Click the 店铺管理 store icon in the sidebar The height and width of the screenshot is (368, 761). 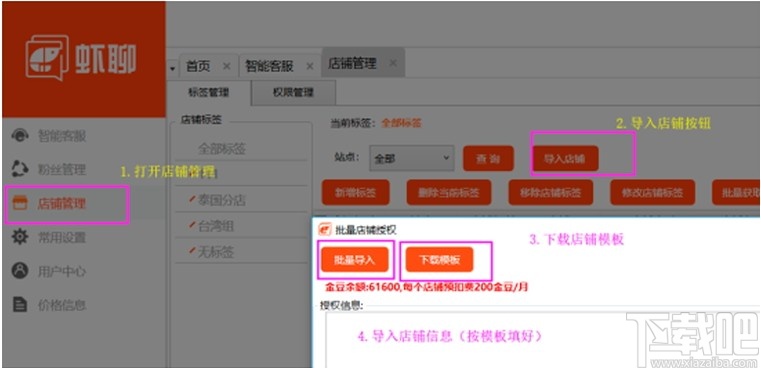(x=19, y=203)
